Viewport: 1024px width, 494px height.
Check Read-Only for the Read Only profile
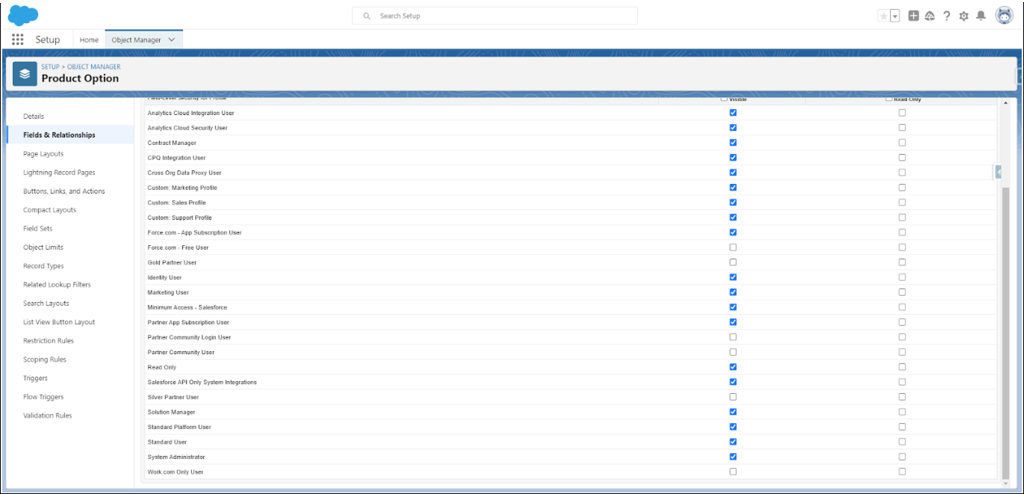(902, 367)
